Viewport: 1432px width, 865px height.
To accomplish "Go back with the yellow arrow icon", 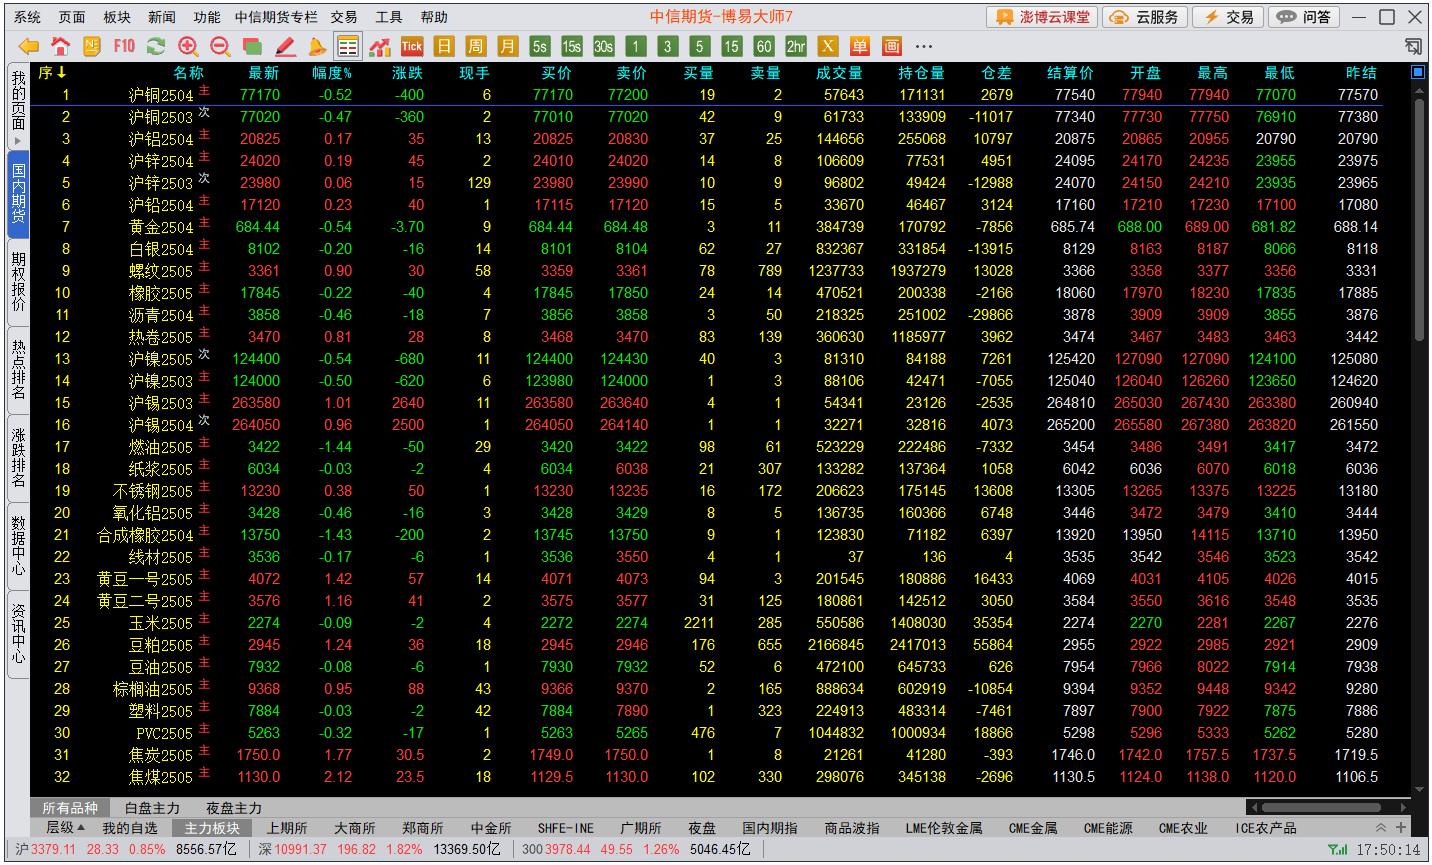I will click(29, 46).
